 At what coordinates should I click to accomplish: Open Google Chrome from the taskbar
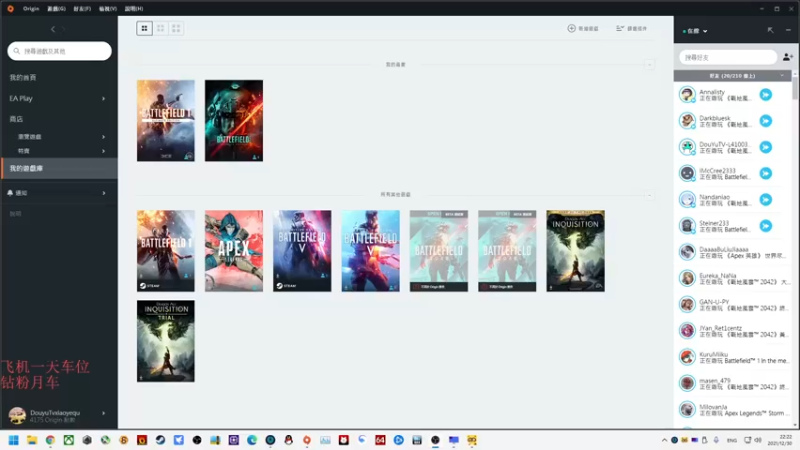point(50,440)
